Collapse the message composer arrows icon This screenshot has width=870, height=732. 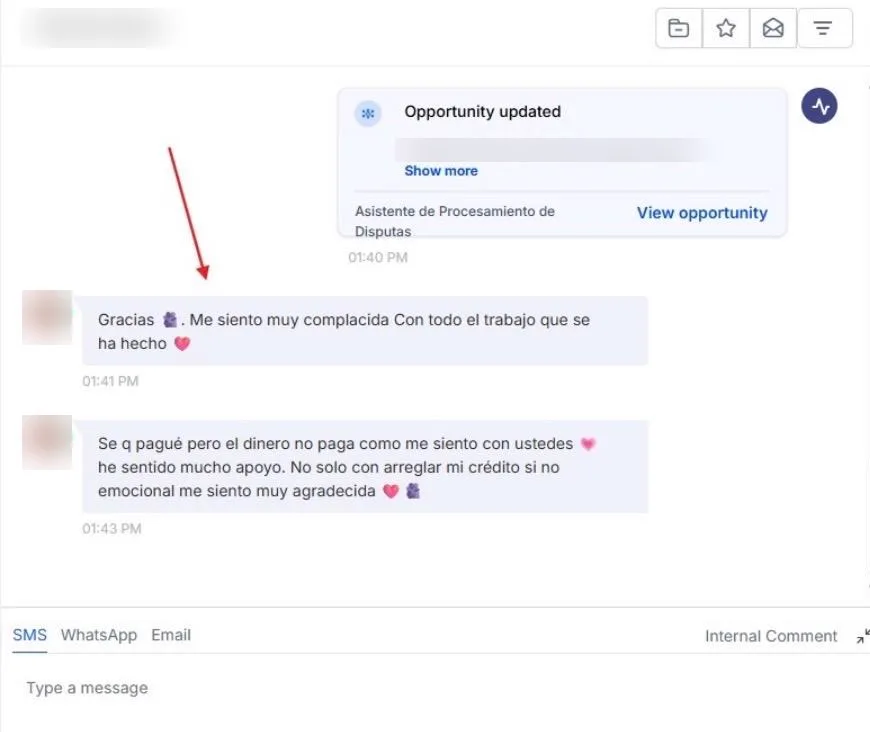(x=863, y=636)
